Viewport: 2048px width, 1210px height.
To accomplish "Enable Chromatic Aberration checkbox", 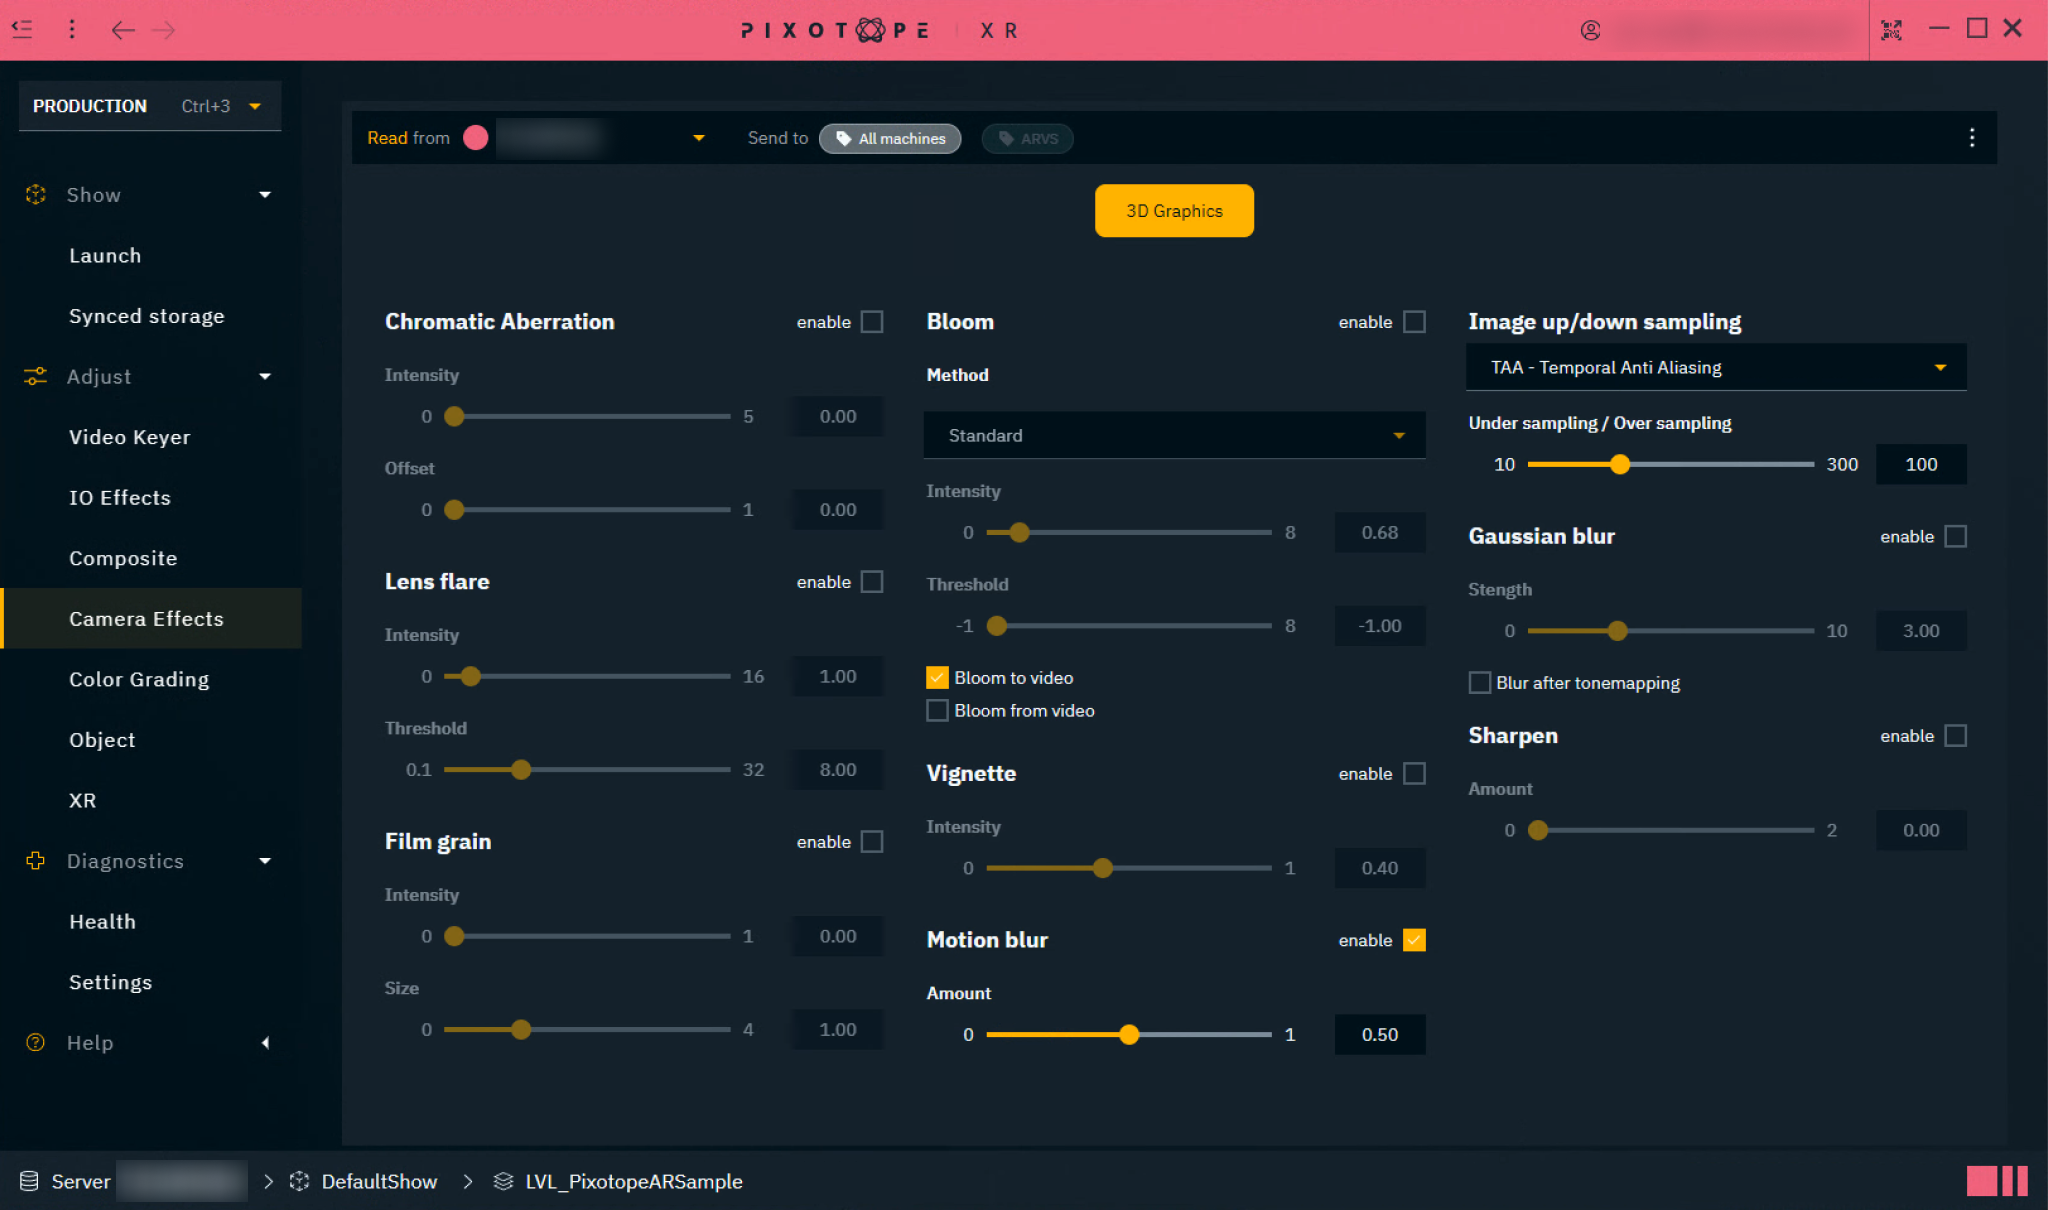I will tap(872, 322).
